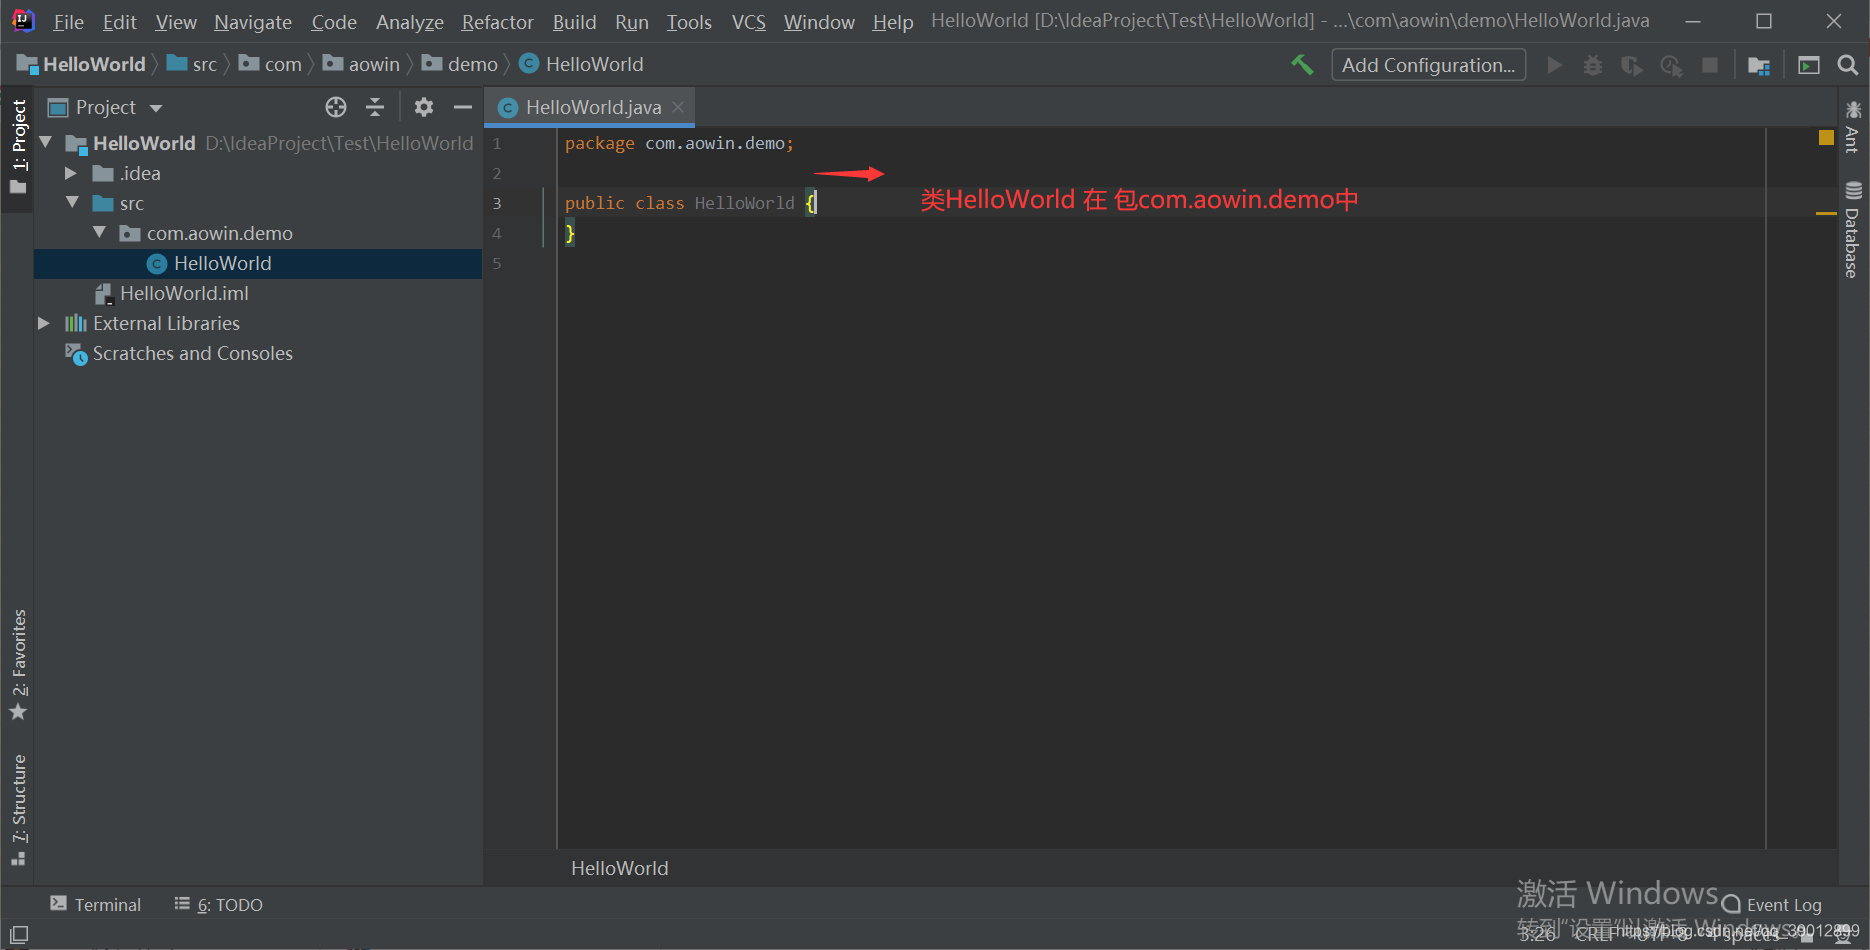The height and width of the screenshot is (950, 1870).
Task: Click the IntelliJ IDEA logo icon
Action: (x=23, y=21)
